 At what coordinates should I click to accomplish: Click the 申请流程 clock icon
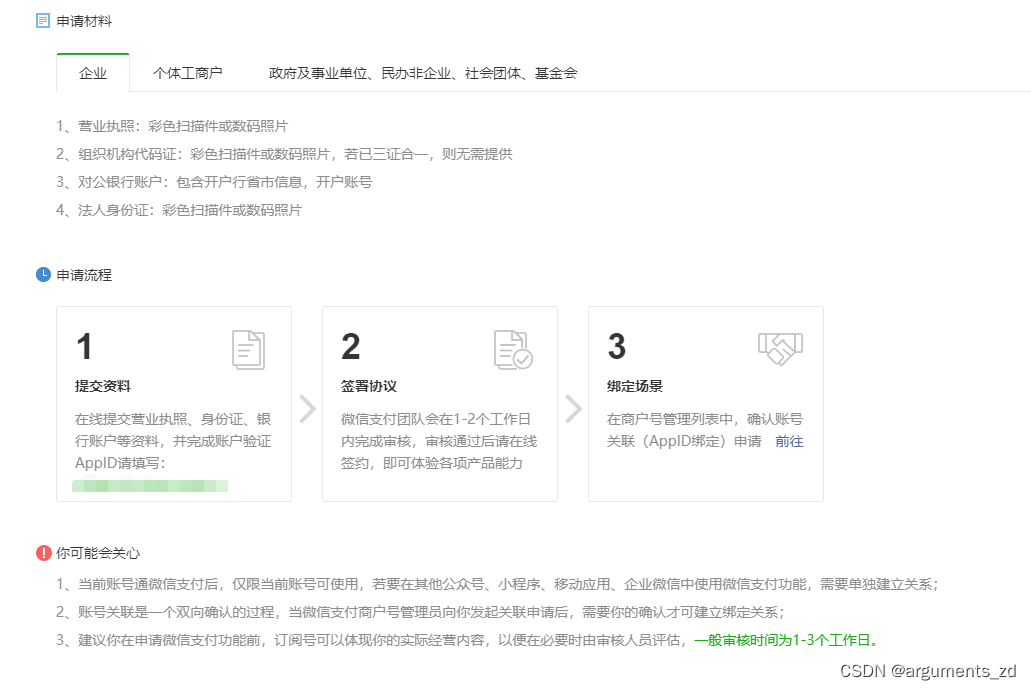tap(43, 275)
